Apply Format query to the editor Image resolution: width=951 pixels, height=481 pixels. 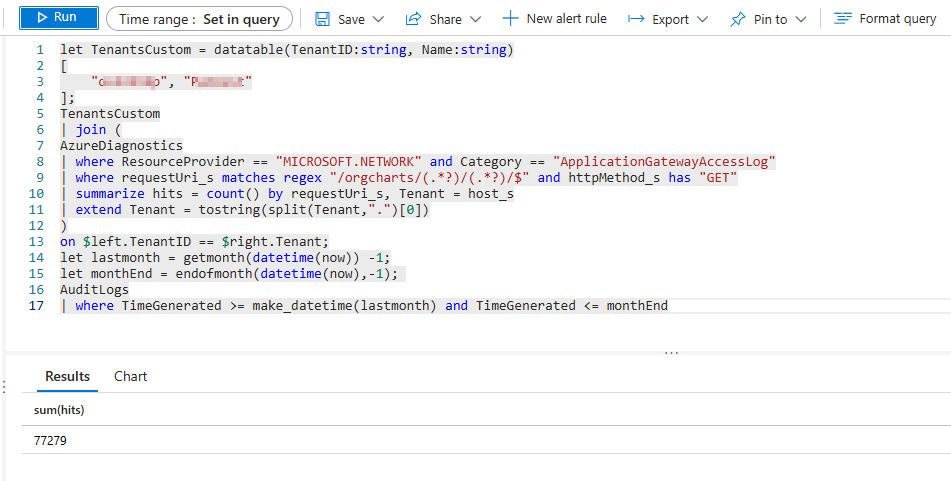[885, 19]
